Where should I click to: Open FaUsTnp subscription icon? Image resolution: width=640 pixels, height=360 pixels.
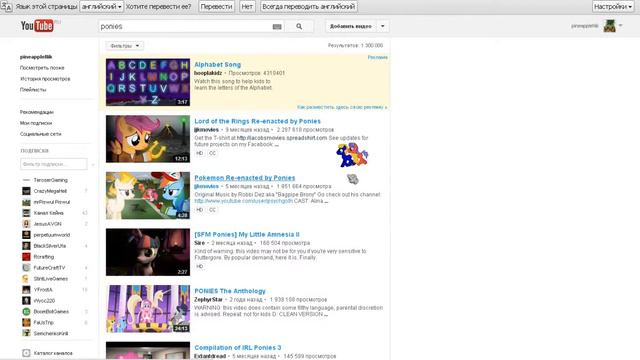(26, 323)
